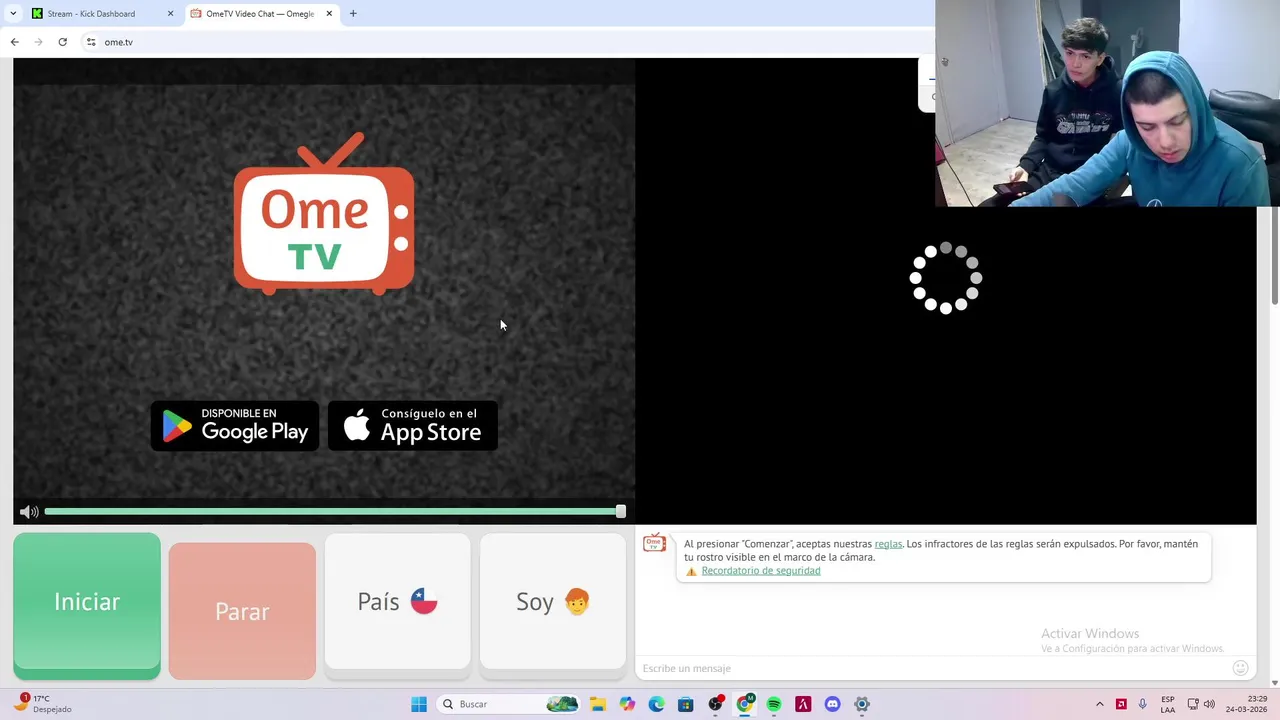Image resolution: width=1280 pixels, height=720 pixels.
Task: Click the microphone tray icon
Action: [x=1143, y=704]
